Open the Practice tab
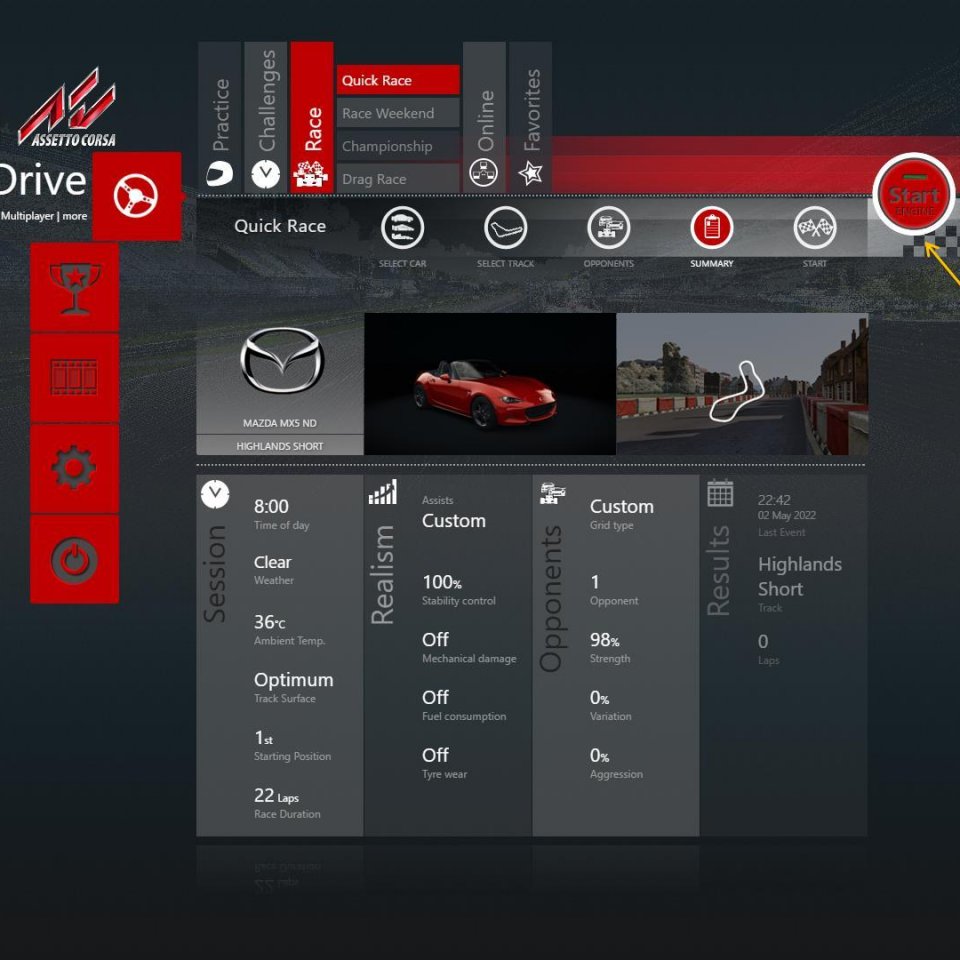 (x=220, y=117)
